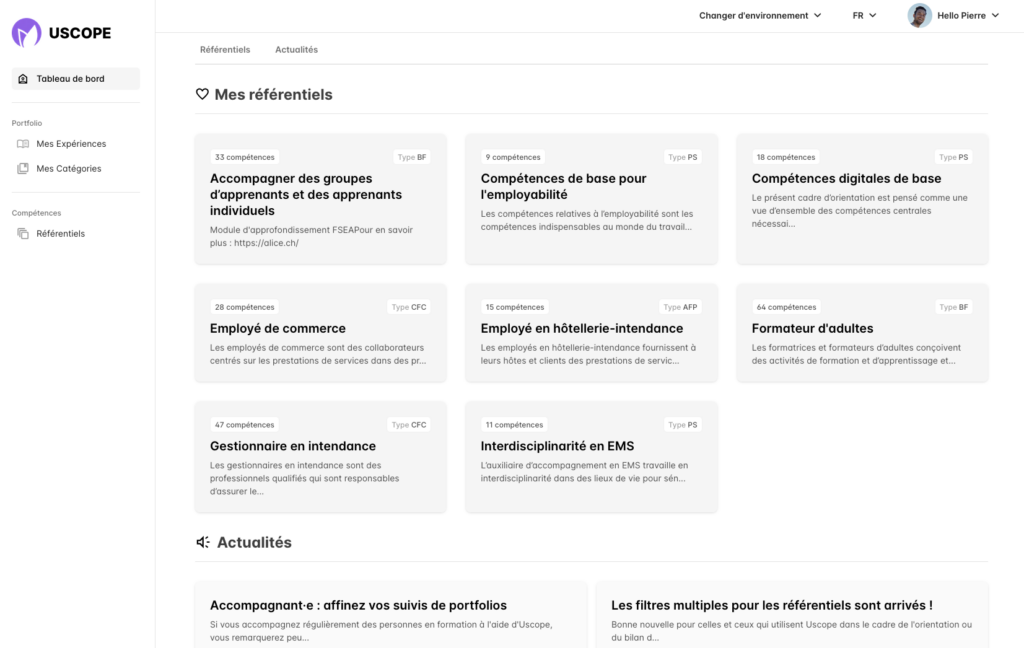Open the Interdisciplinarité en EMS card
The height and width of the screenshot is (648, 1024).
pos(591,457)
